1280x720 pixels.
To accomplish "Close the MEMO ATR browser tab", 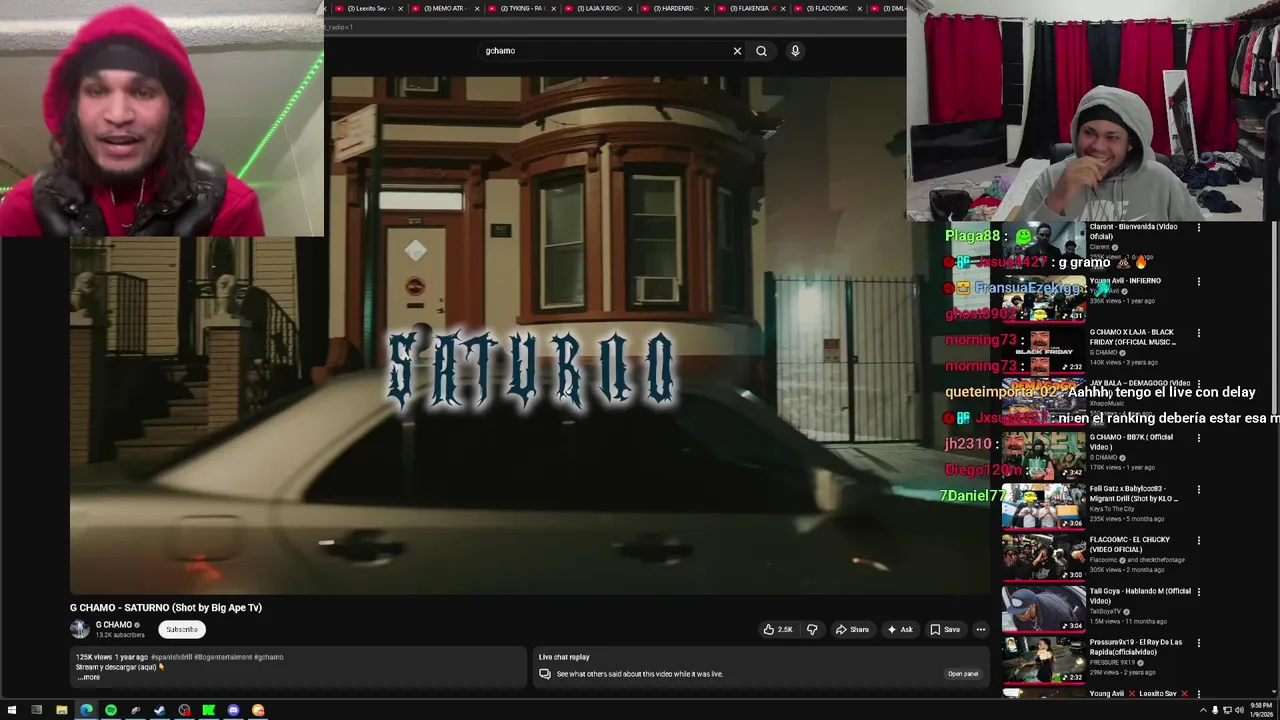I will point(477,8).
